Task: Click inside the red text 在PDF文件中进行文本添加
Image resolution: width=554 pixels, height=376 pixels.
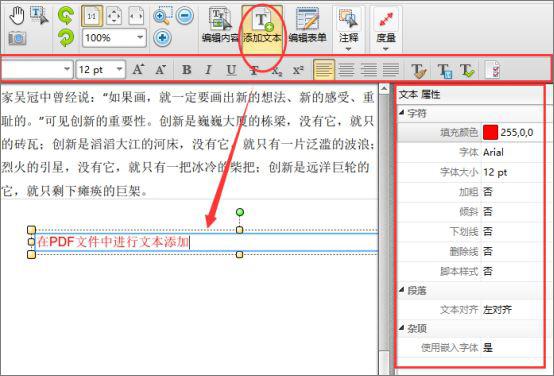Action: 113,242
